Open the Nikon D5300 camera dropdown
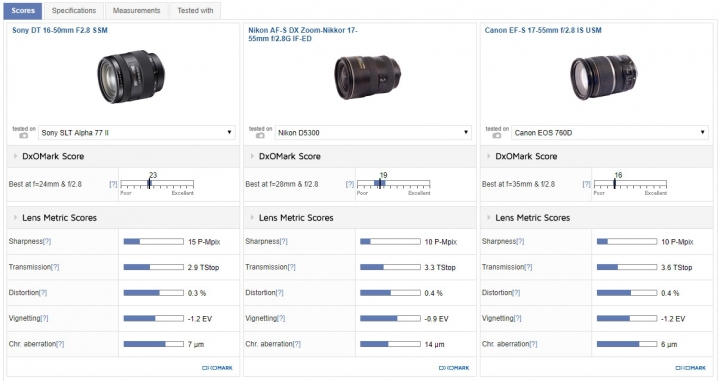The width and height of the screenshot is (720, 381). 373,133
